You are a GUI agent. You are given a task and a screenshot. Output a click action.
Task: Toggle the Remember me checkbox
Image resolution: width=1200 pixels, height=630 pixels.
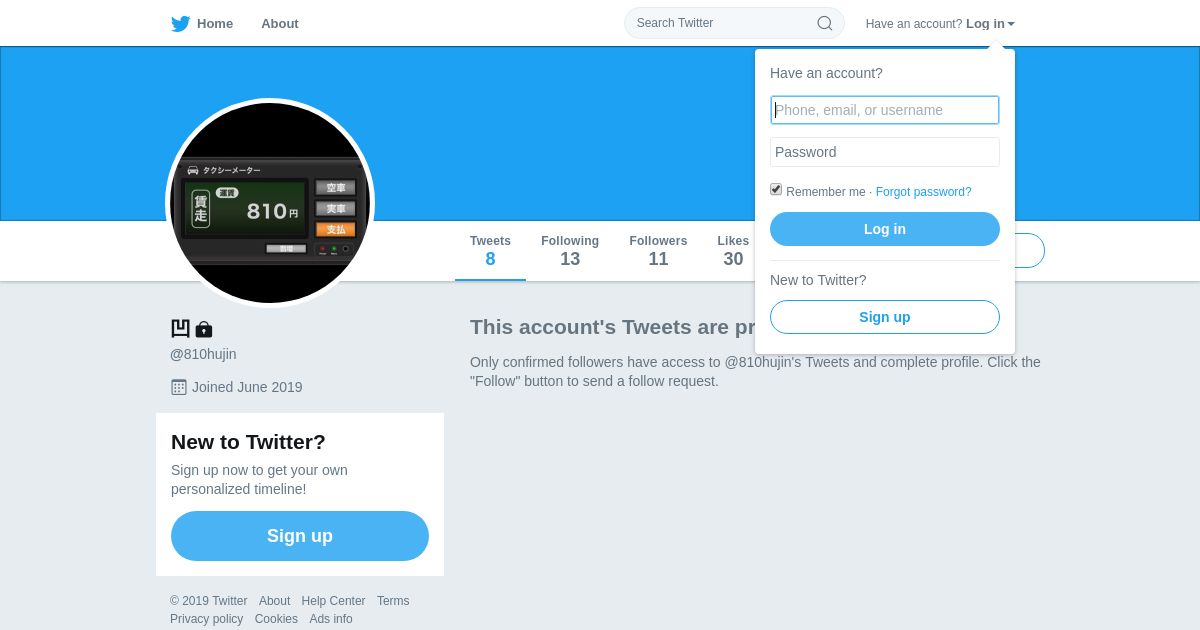[776, 189]
